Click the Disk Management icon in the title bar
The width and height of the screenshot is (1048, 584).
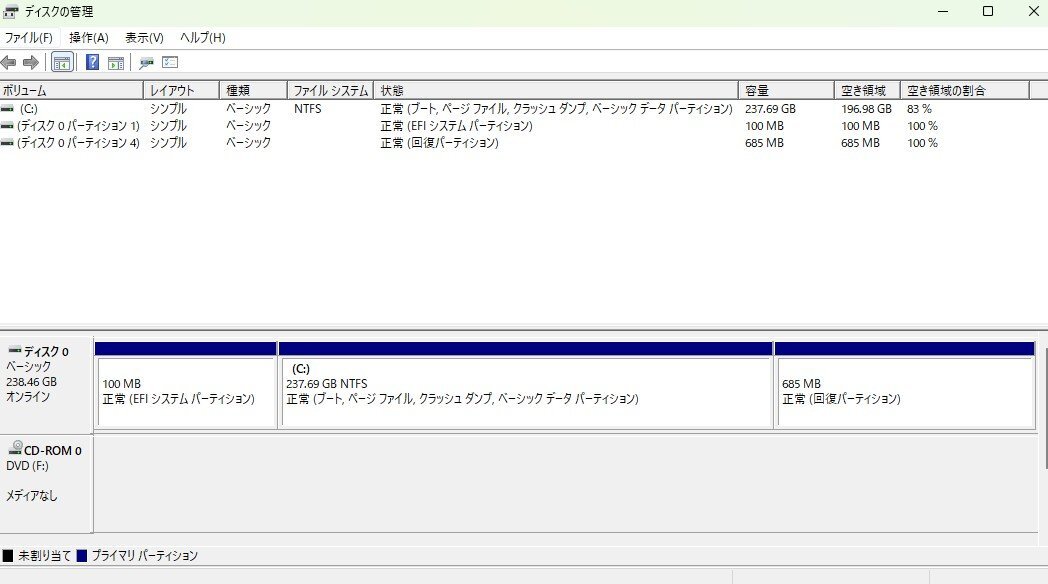click(10, 12)
